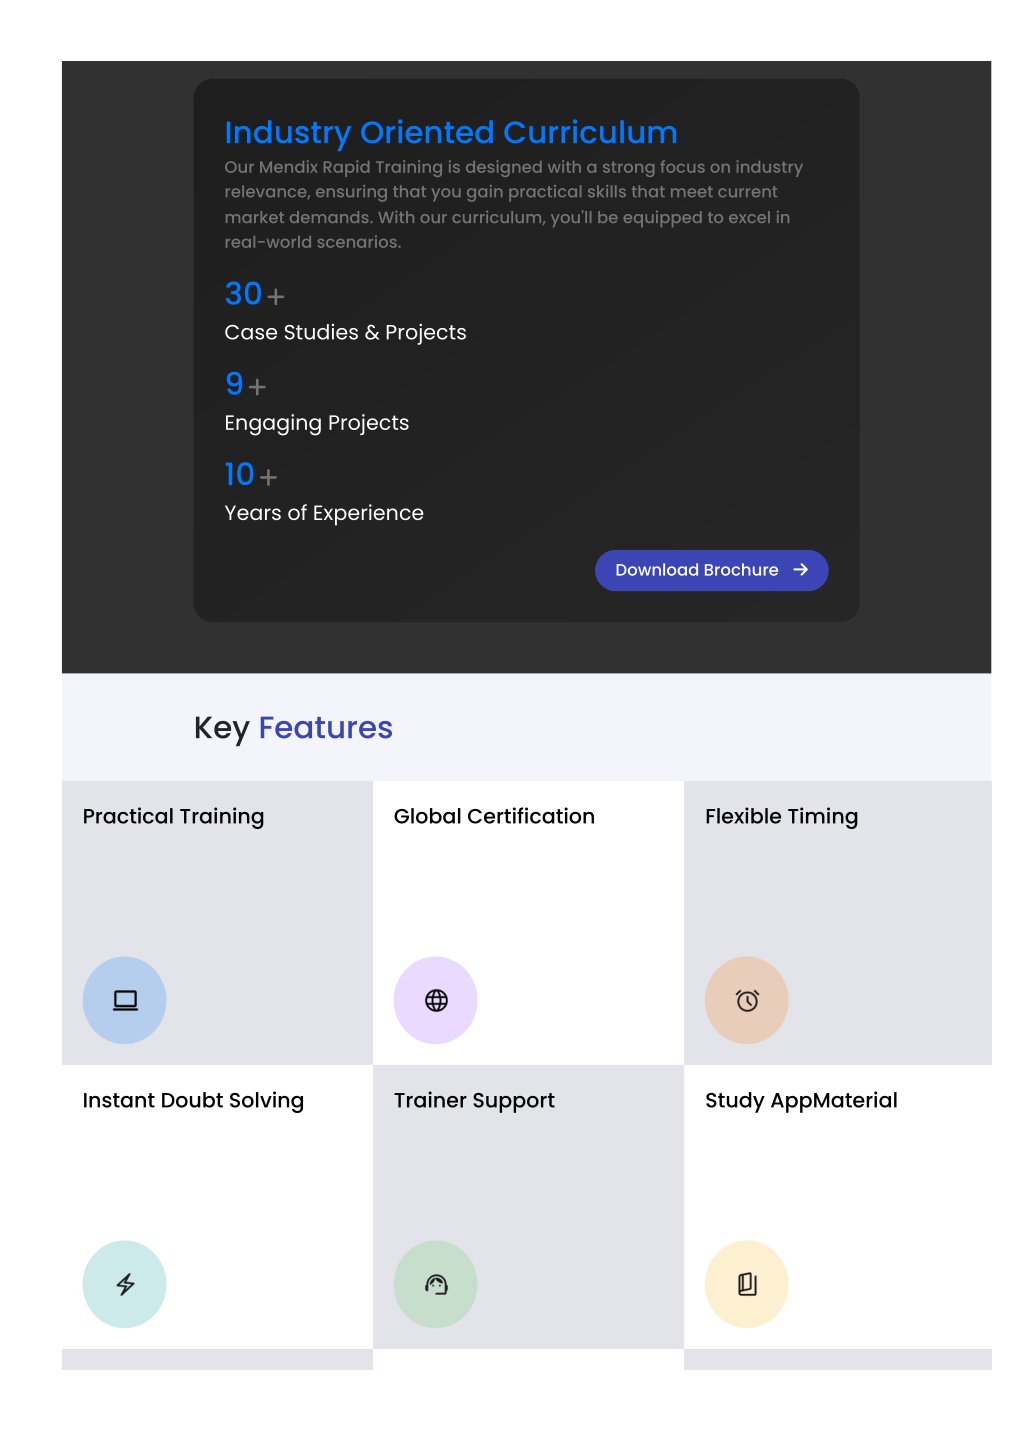The width and height of the screenshot is (1024, 1449).
Task: Click the lightning bolt icon for Instant Doubt Solving
Action: pos(125,1284)
